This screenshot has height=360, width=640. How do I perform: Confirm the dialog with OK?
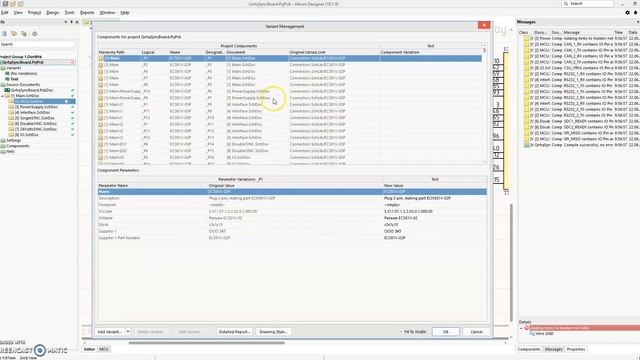coord(446,332)
